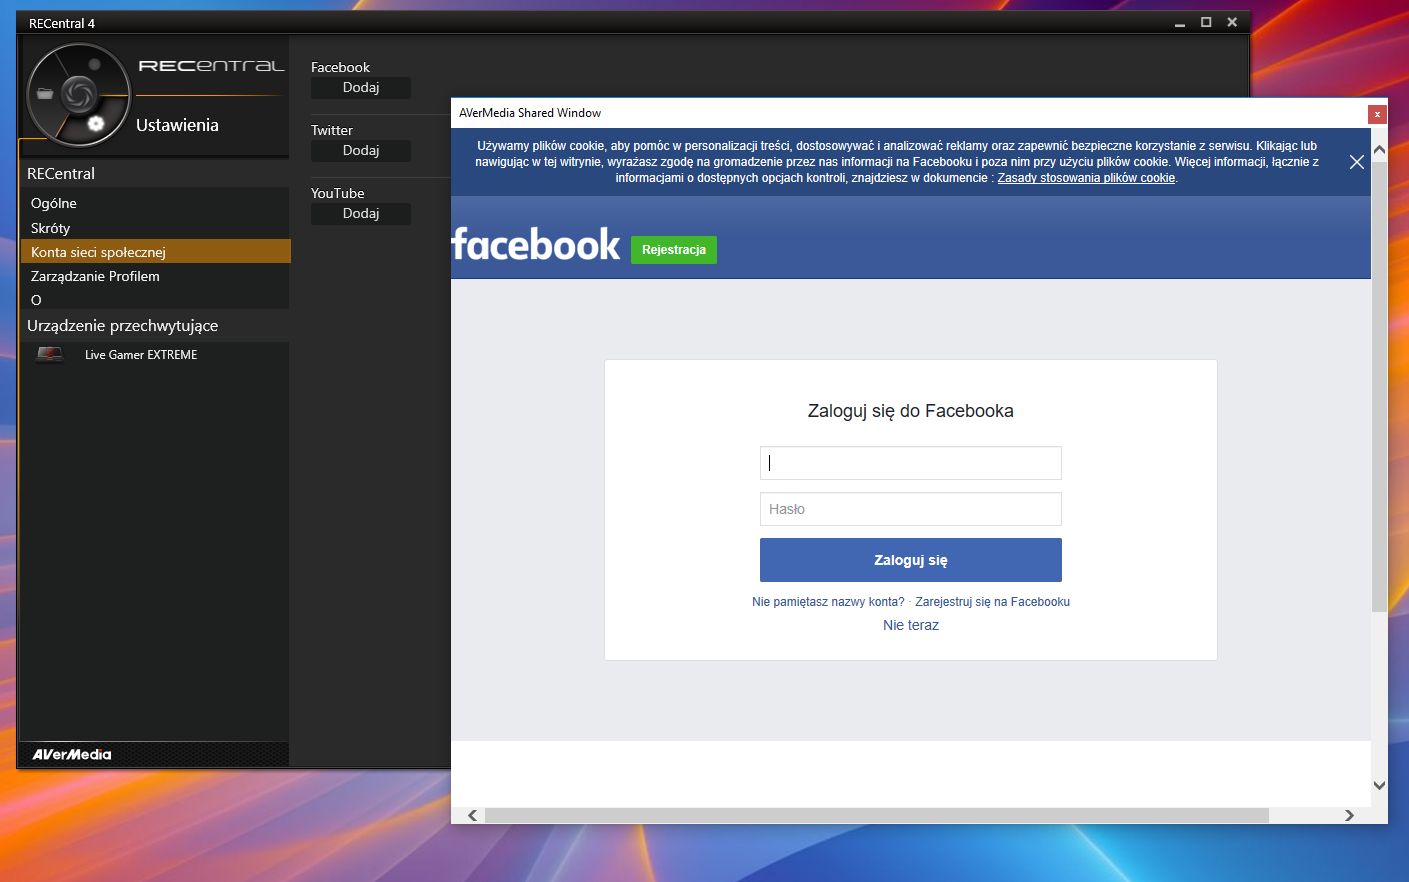Click the scroll left arrow in Shared Window

click(473, 815)
